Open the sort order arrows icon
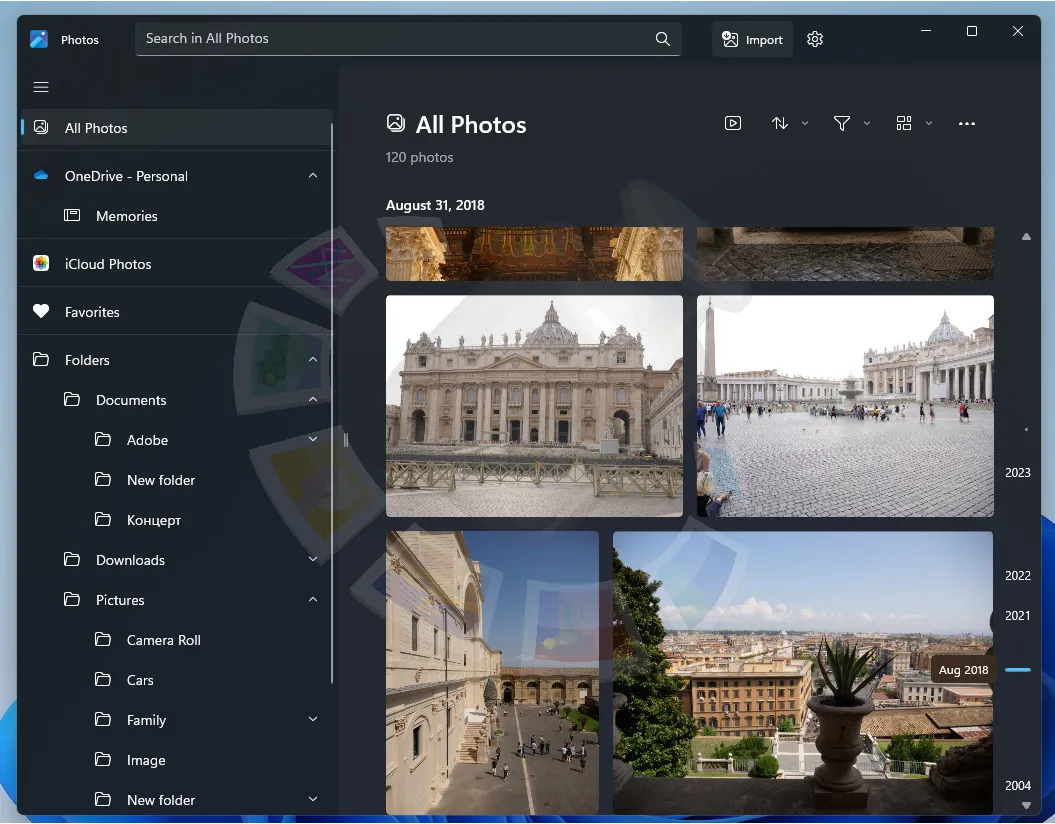 click(x=779, y=123)
